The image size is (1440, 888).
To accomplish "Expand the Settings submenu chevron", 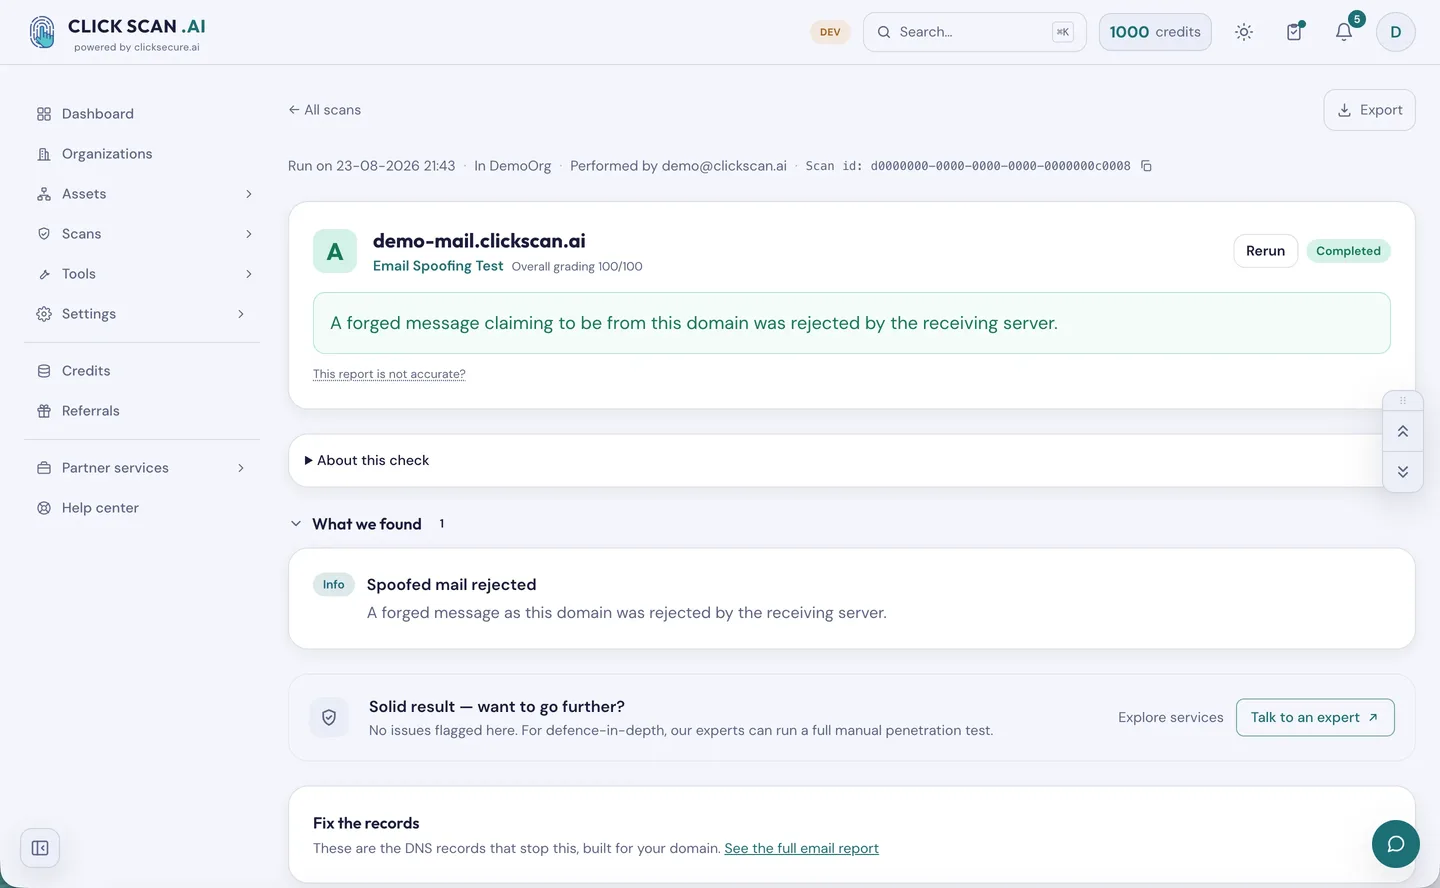I will coord(241,314).
